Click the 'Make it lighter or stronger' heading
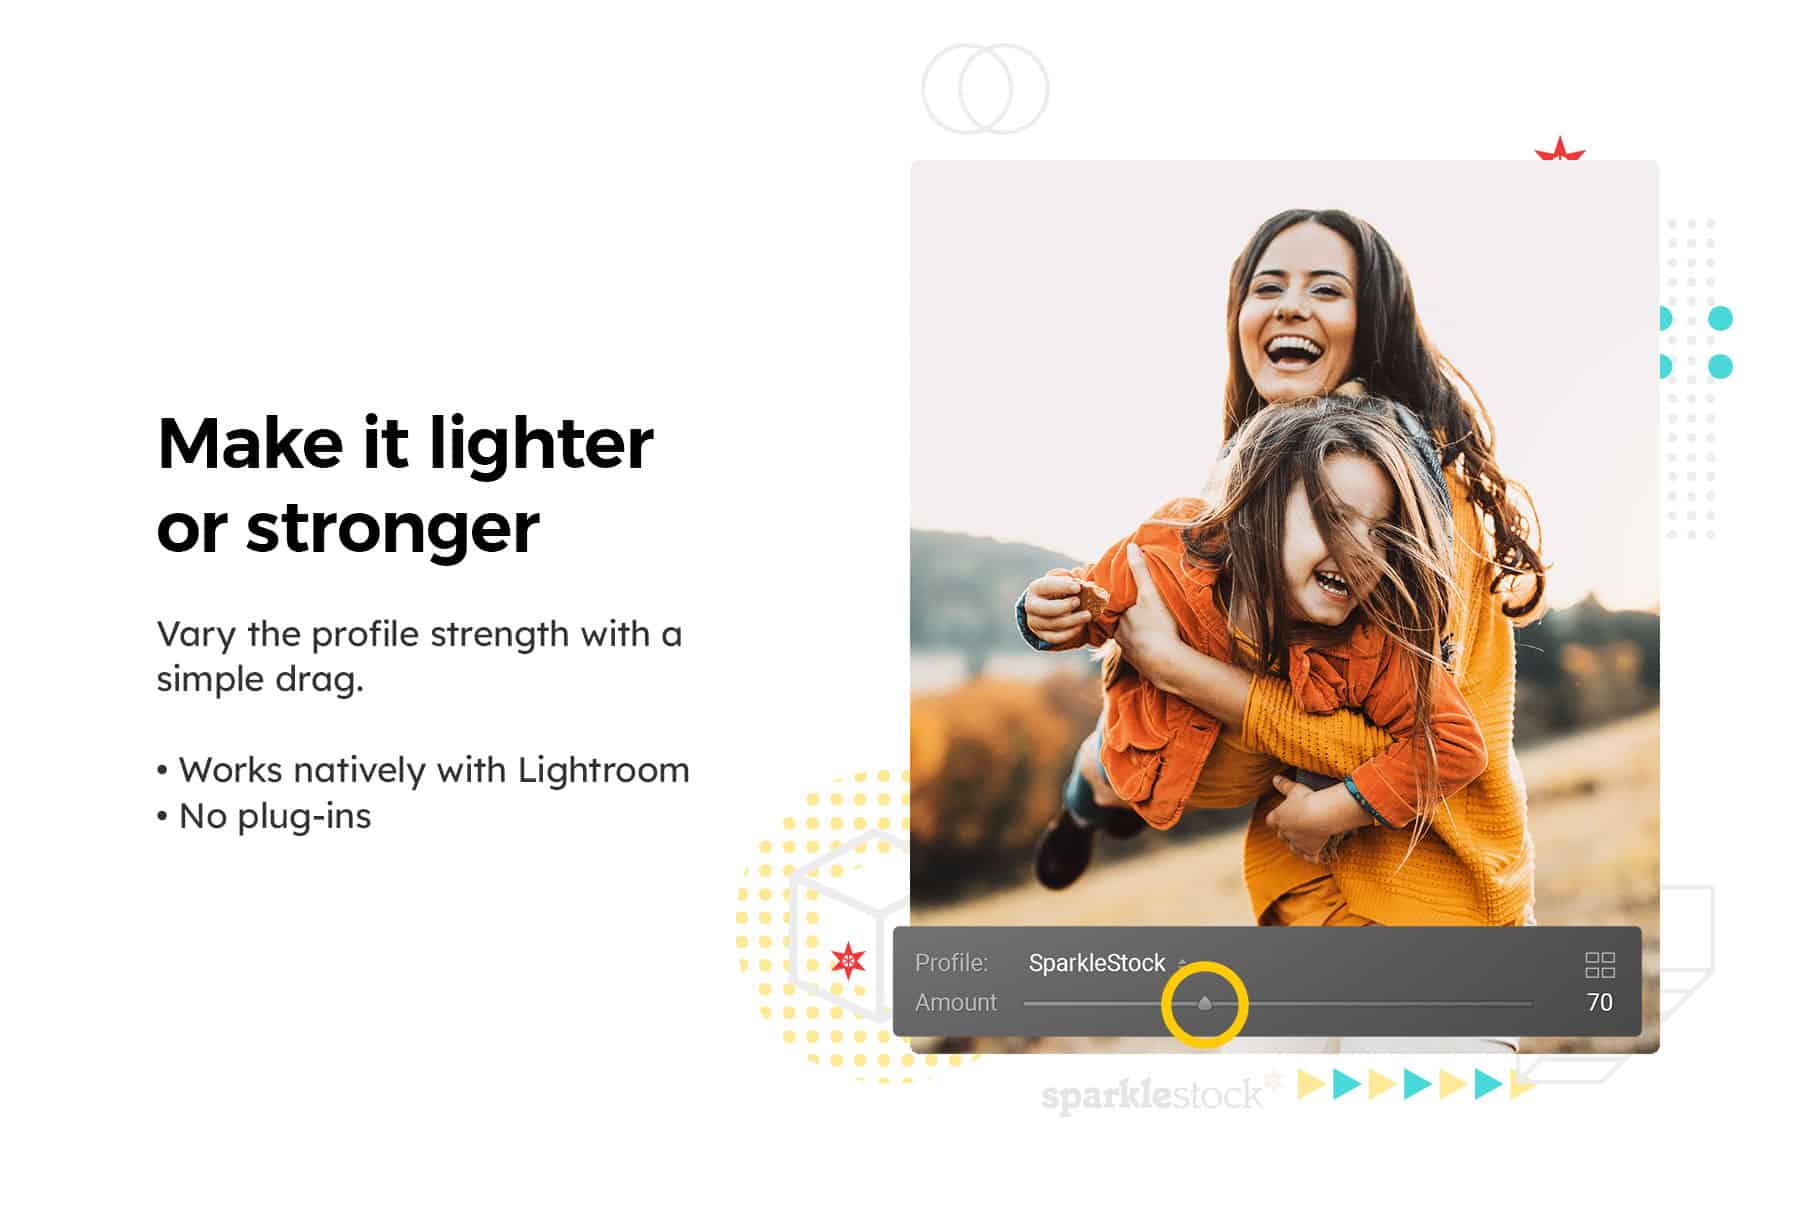 pyautogui.click(x=405, y=484)
